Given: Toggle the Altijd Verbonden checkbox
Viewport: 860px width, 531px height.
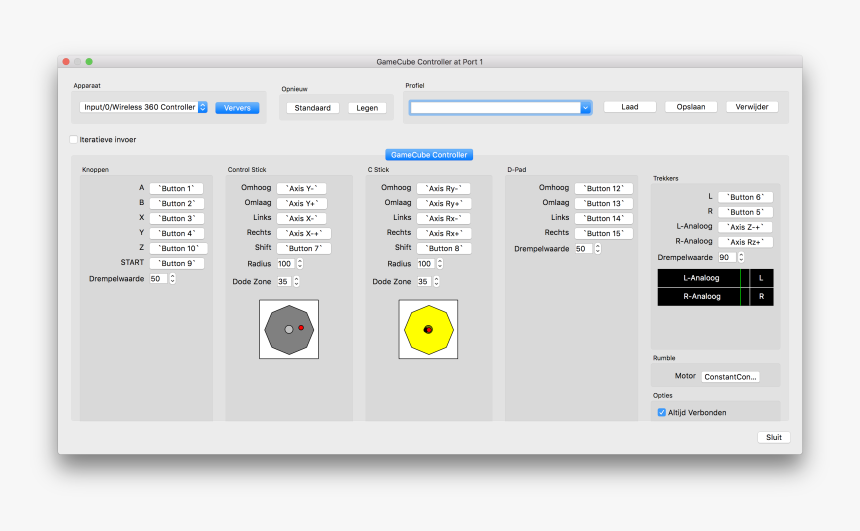Looking at the screenshot, I should pyautogui.click(x=661, y=412).
